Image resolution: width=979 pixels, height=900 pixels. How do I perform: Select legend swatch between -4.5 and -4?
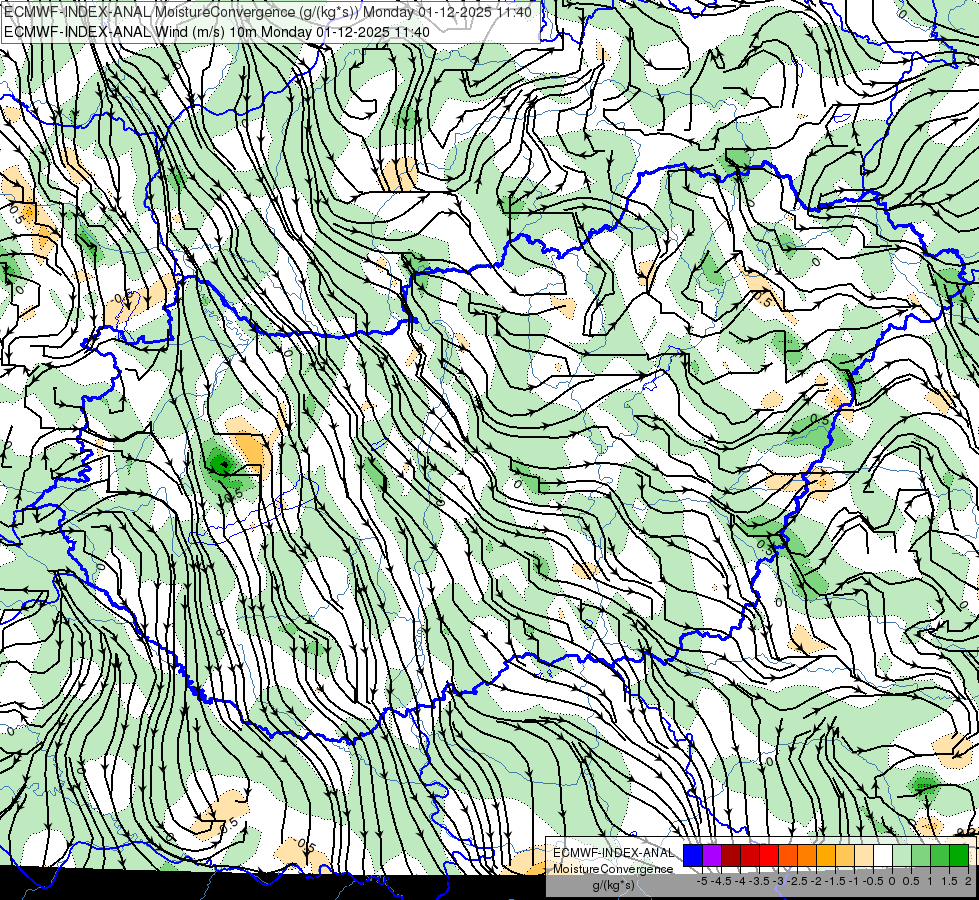coord(731,856)
